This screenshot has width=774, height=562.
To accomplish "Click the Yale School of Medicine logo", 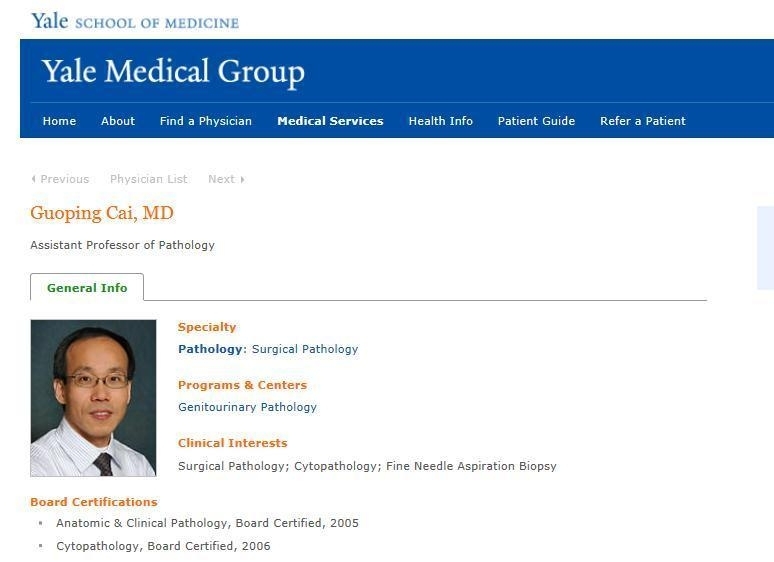I will click(x=135, y=21).
